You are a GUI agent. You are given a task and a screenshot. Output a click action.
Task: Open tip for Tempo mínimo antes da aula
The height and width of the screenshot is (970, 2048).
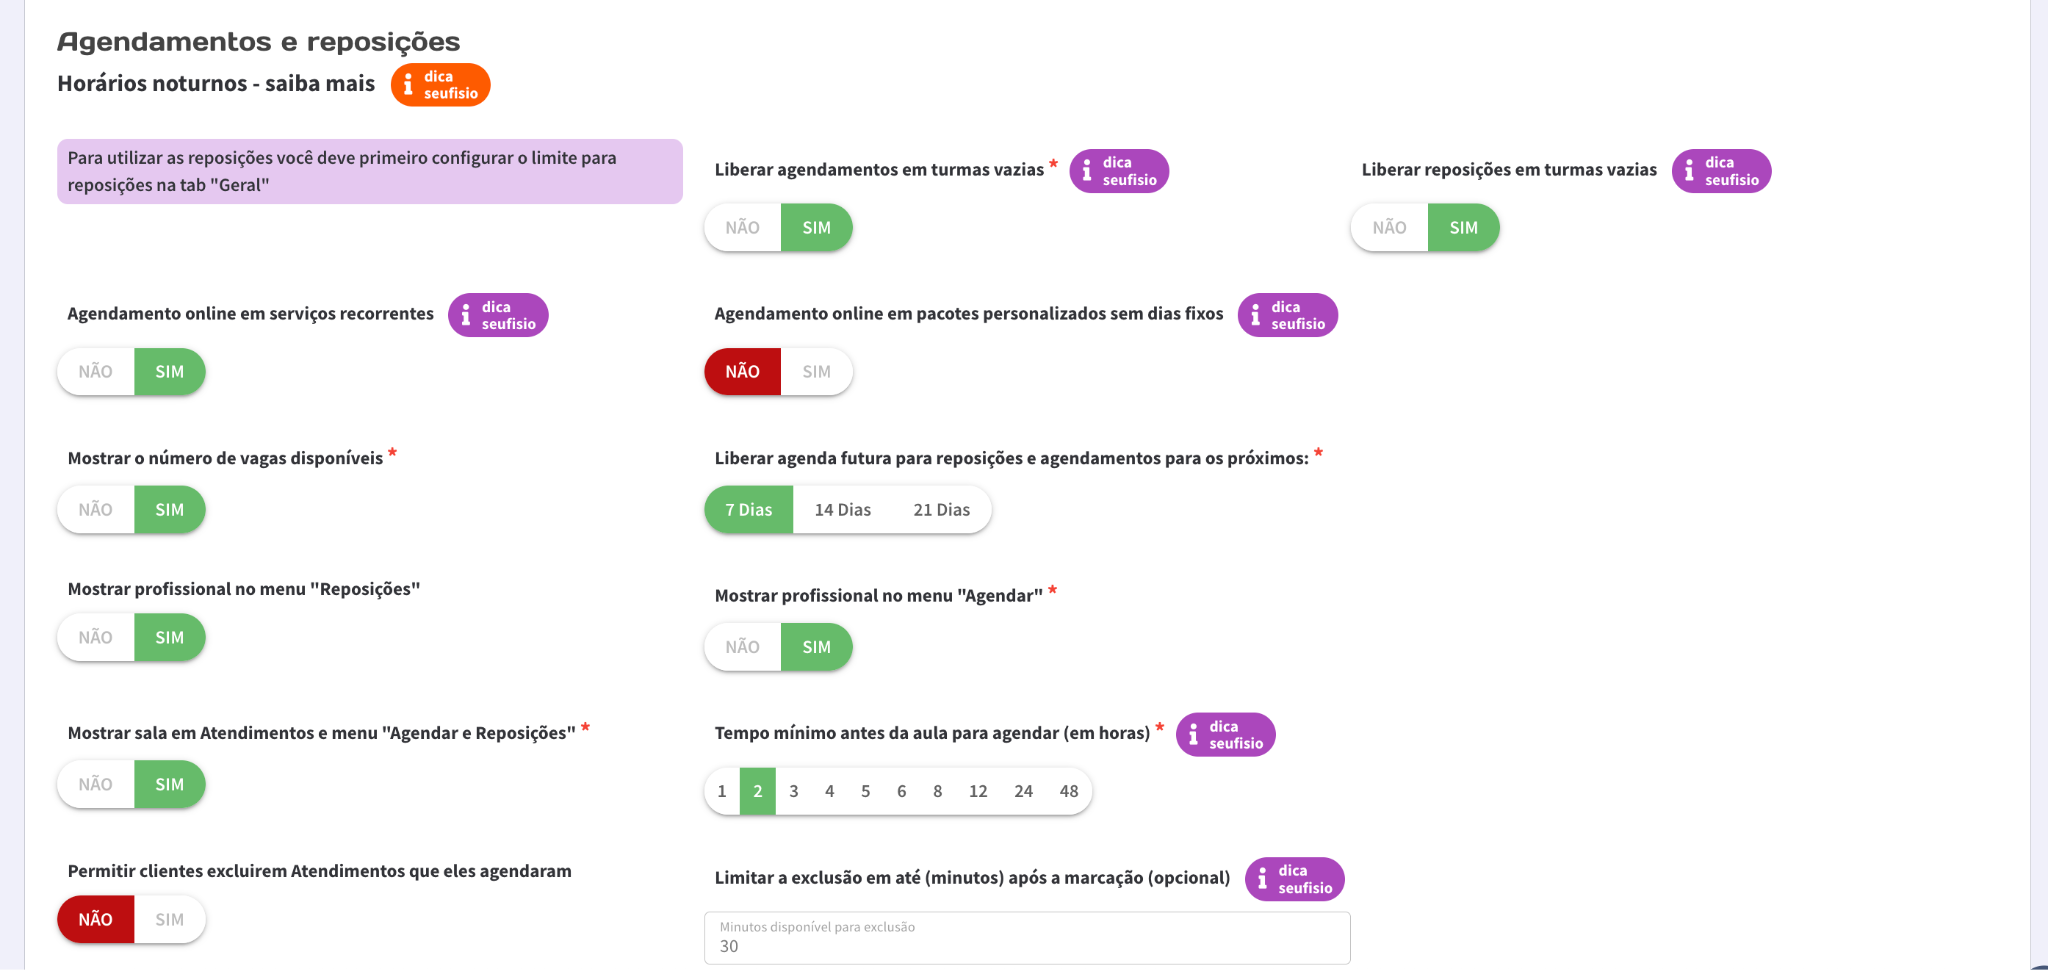pyautogui.click(x=1225, y=735)
